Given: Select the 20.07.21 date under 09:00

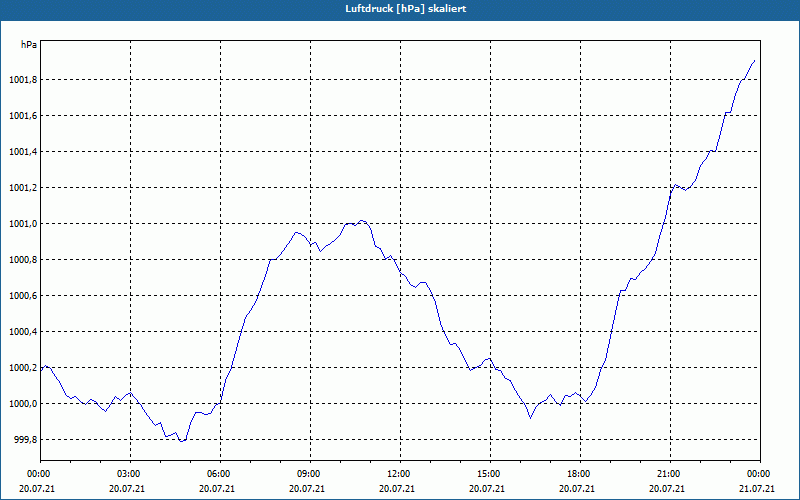Looking at the screenshot, I should [307, 488].
